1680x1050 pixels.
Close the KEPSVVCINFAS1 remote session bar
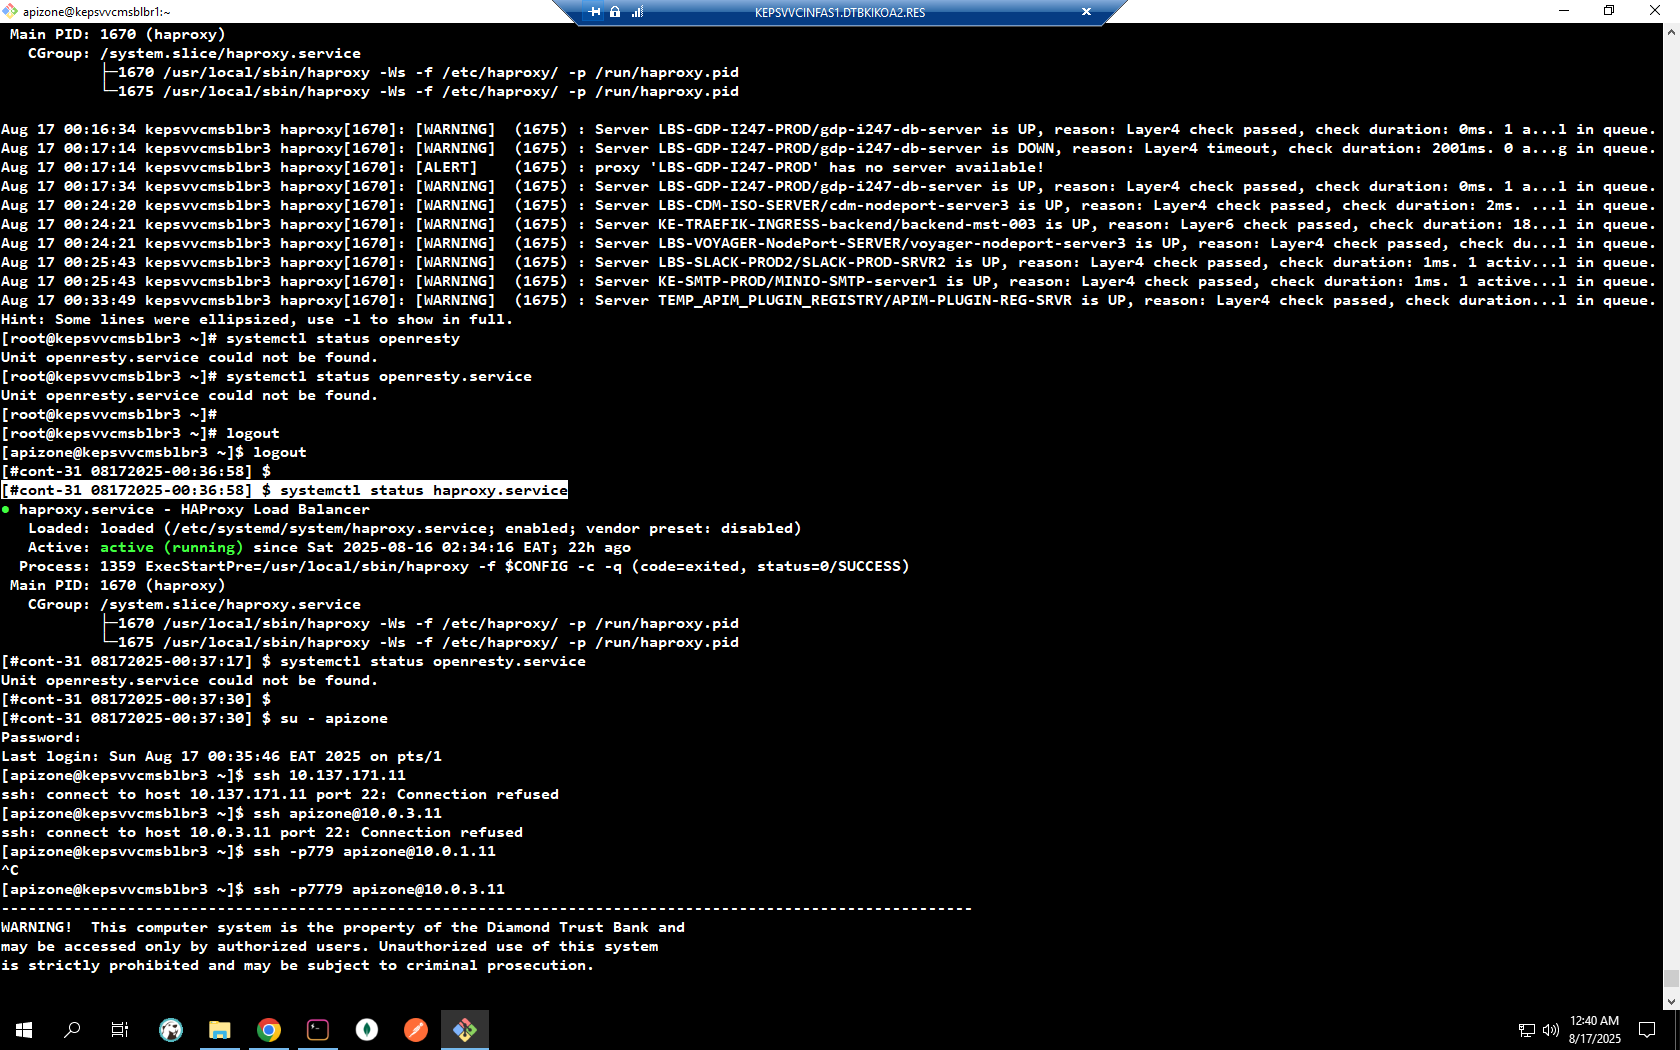1086,12
